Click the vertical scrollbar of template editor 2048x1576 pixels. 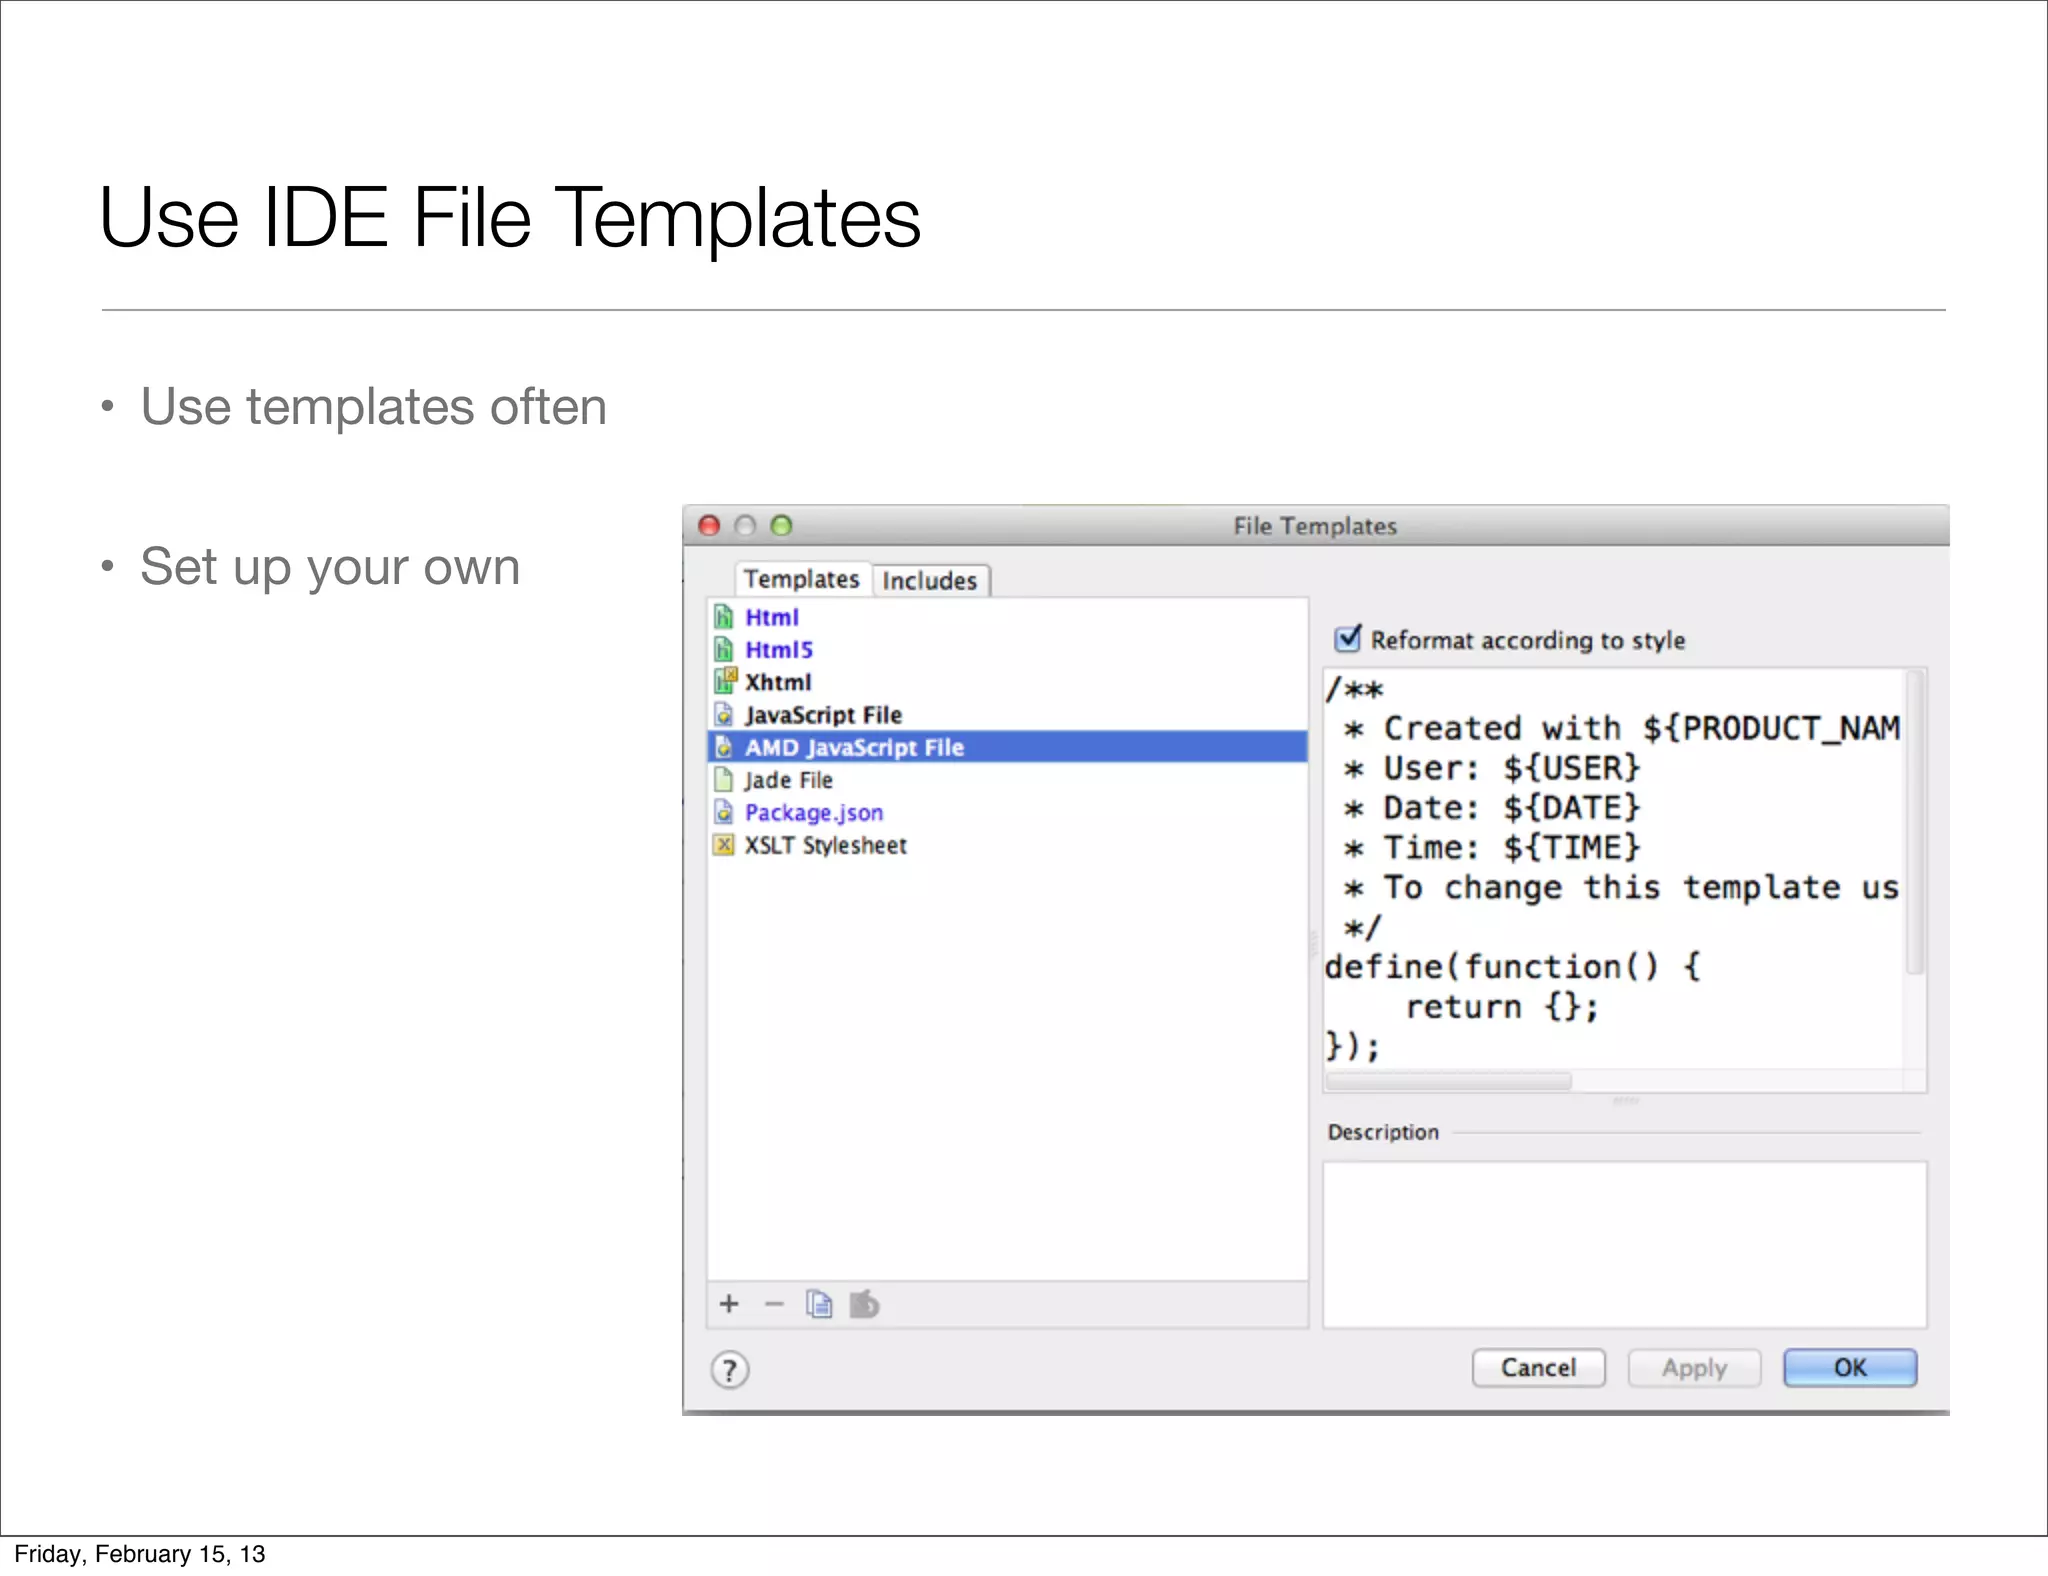tap(1915, 822)
